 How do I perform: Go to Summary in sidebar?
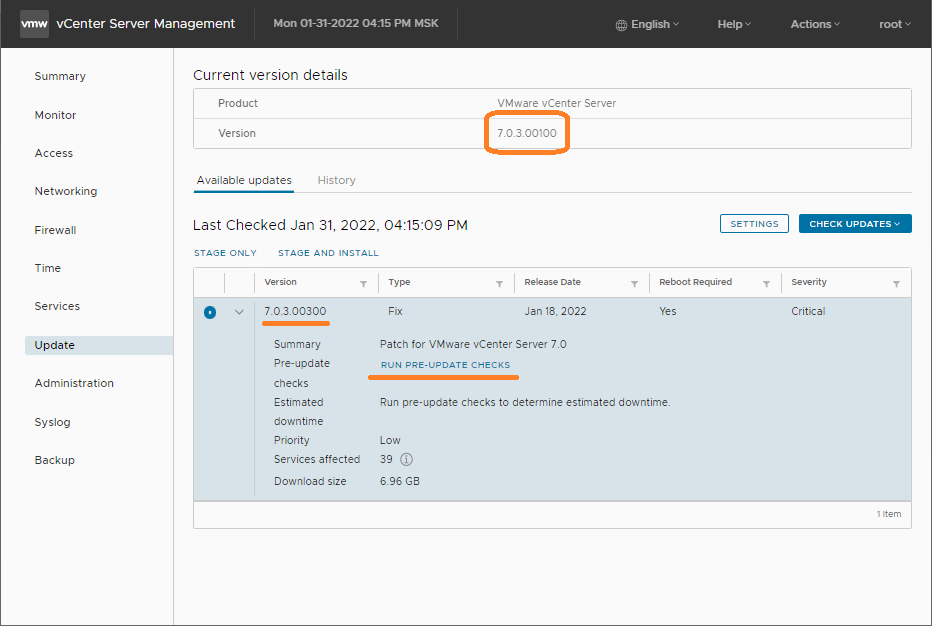click(60, 76)
